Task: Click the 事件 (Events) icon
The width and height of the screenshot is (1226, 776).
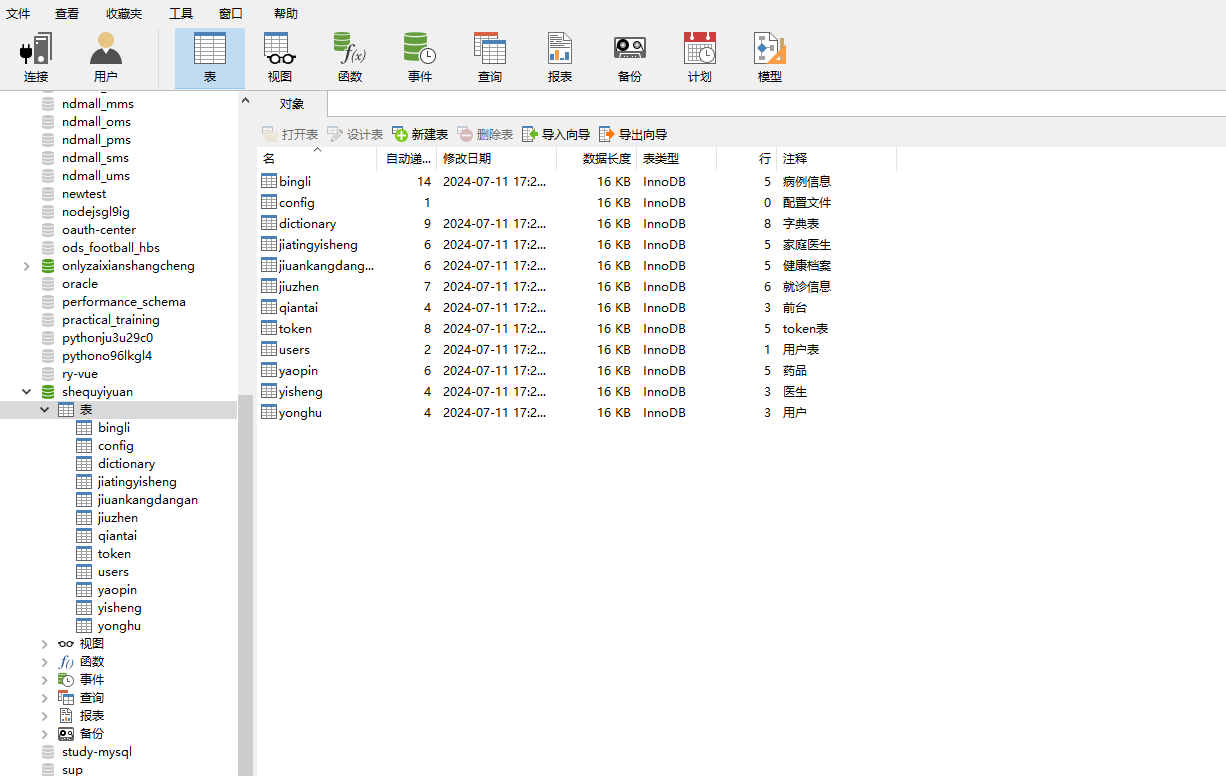Action: coord(419,57)
